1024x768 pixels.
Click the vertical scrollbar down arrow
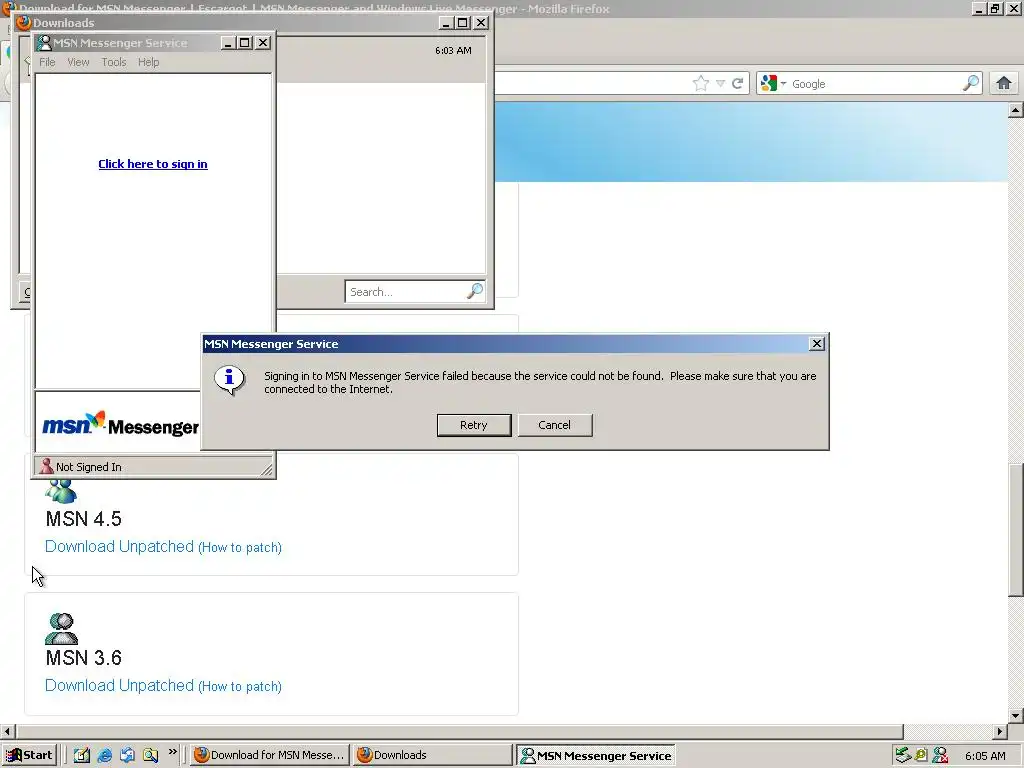pos(1015,714)
